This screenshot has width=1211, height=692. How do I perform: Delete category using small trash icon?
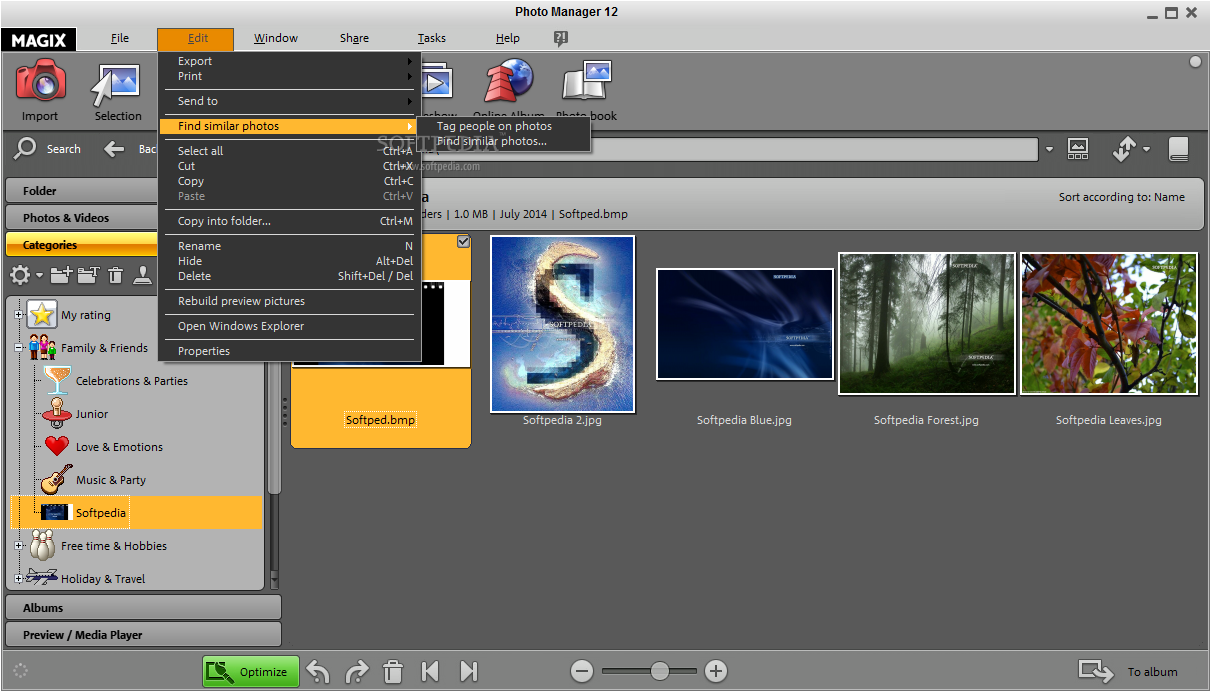point(116,274)
